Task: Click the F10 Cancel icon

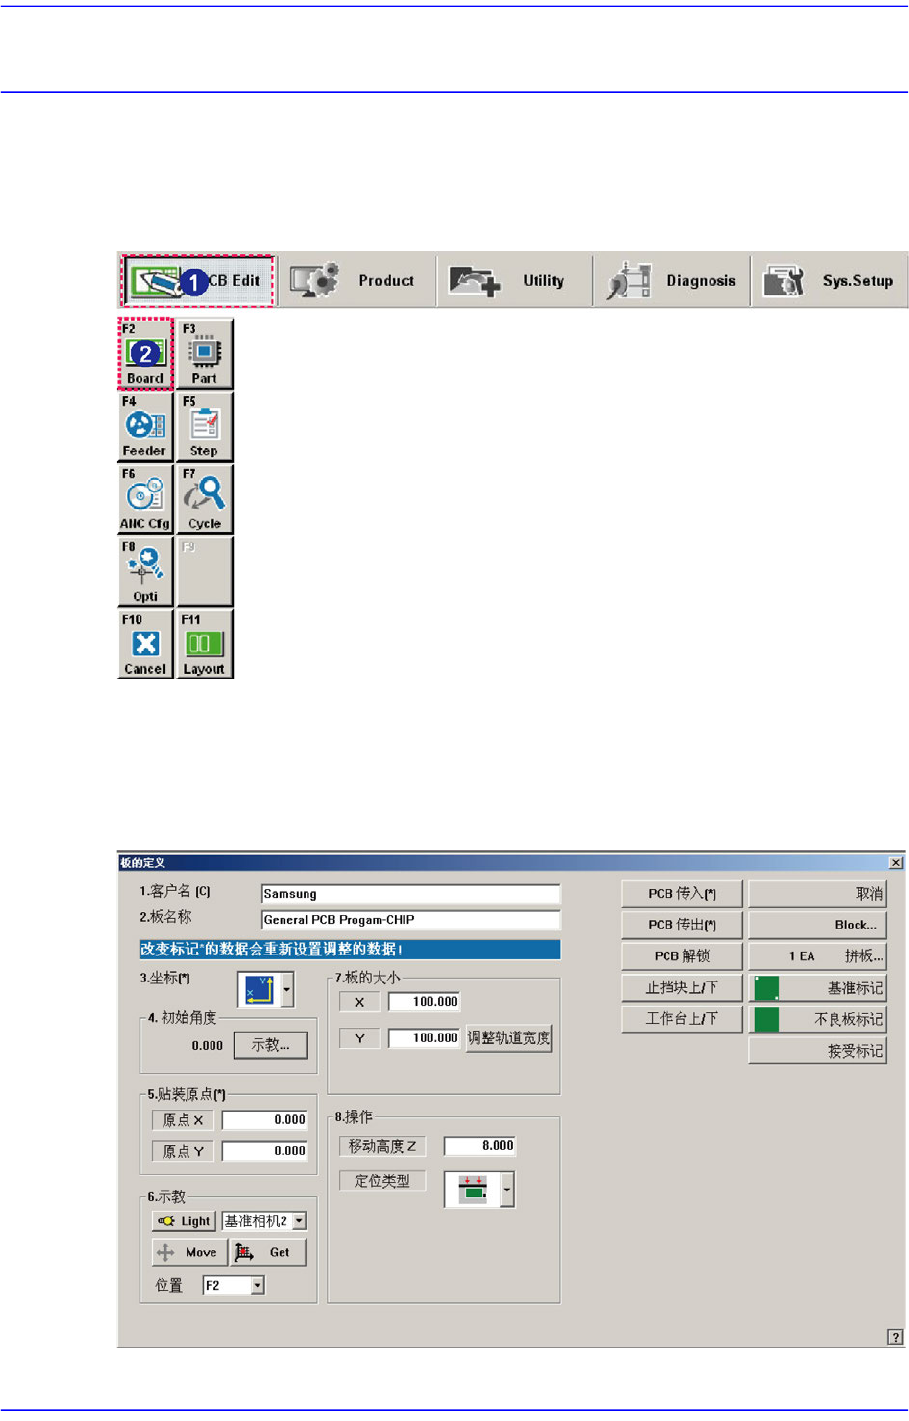Action: coord(145,645)
